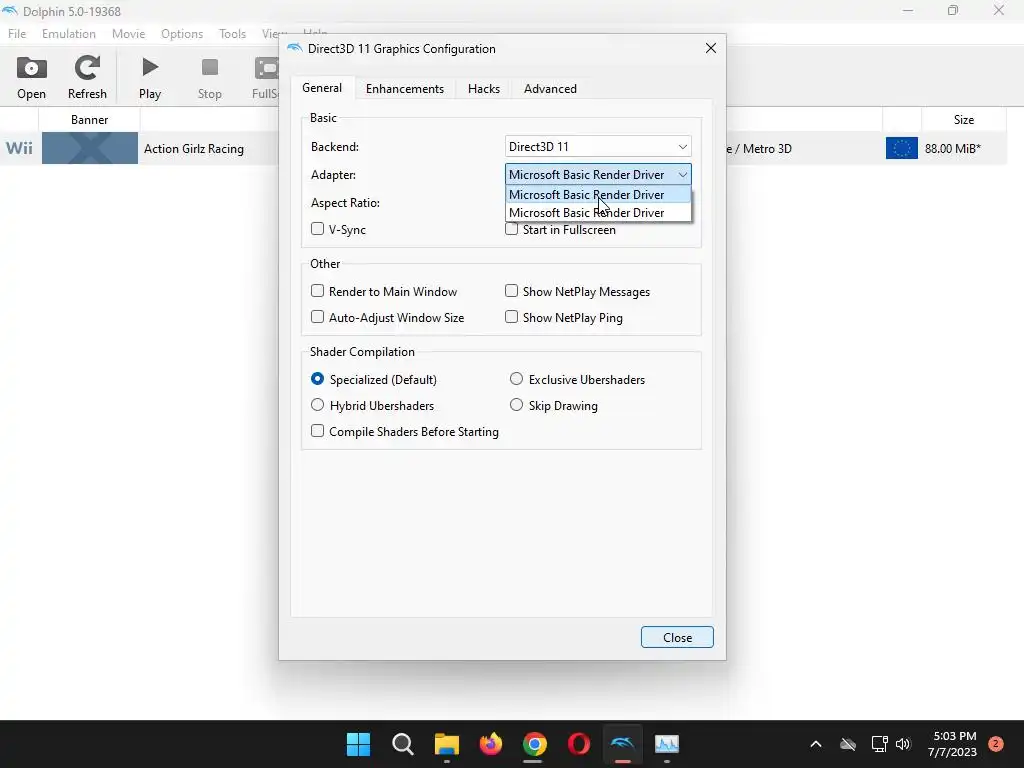Open the Movie menu
The width and height of the screenshot is (1024, 768).
tap(128, 33)
